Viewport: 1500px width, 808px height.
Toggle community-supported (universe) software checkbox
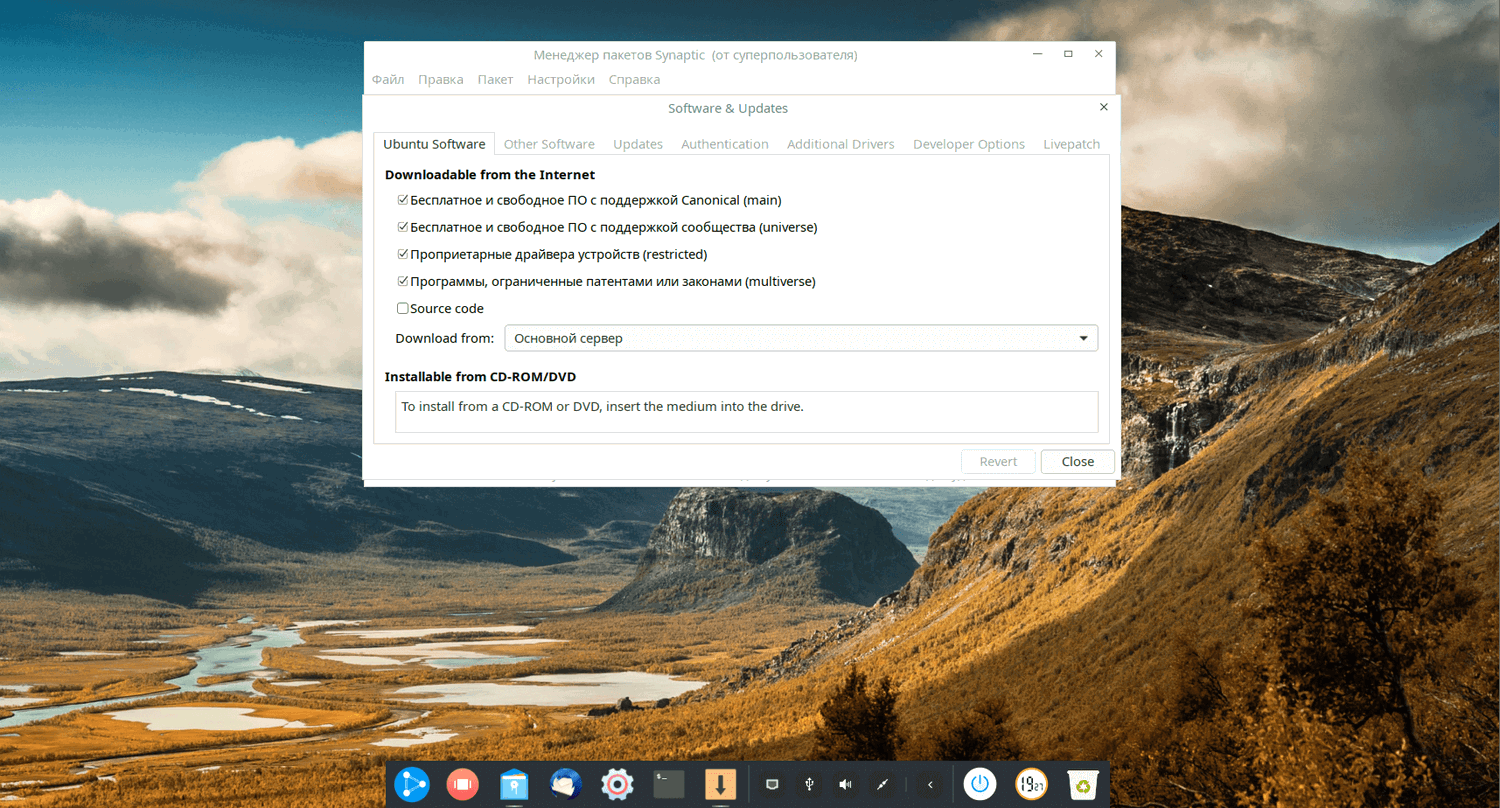[403, 227]
